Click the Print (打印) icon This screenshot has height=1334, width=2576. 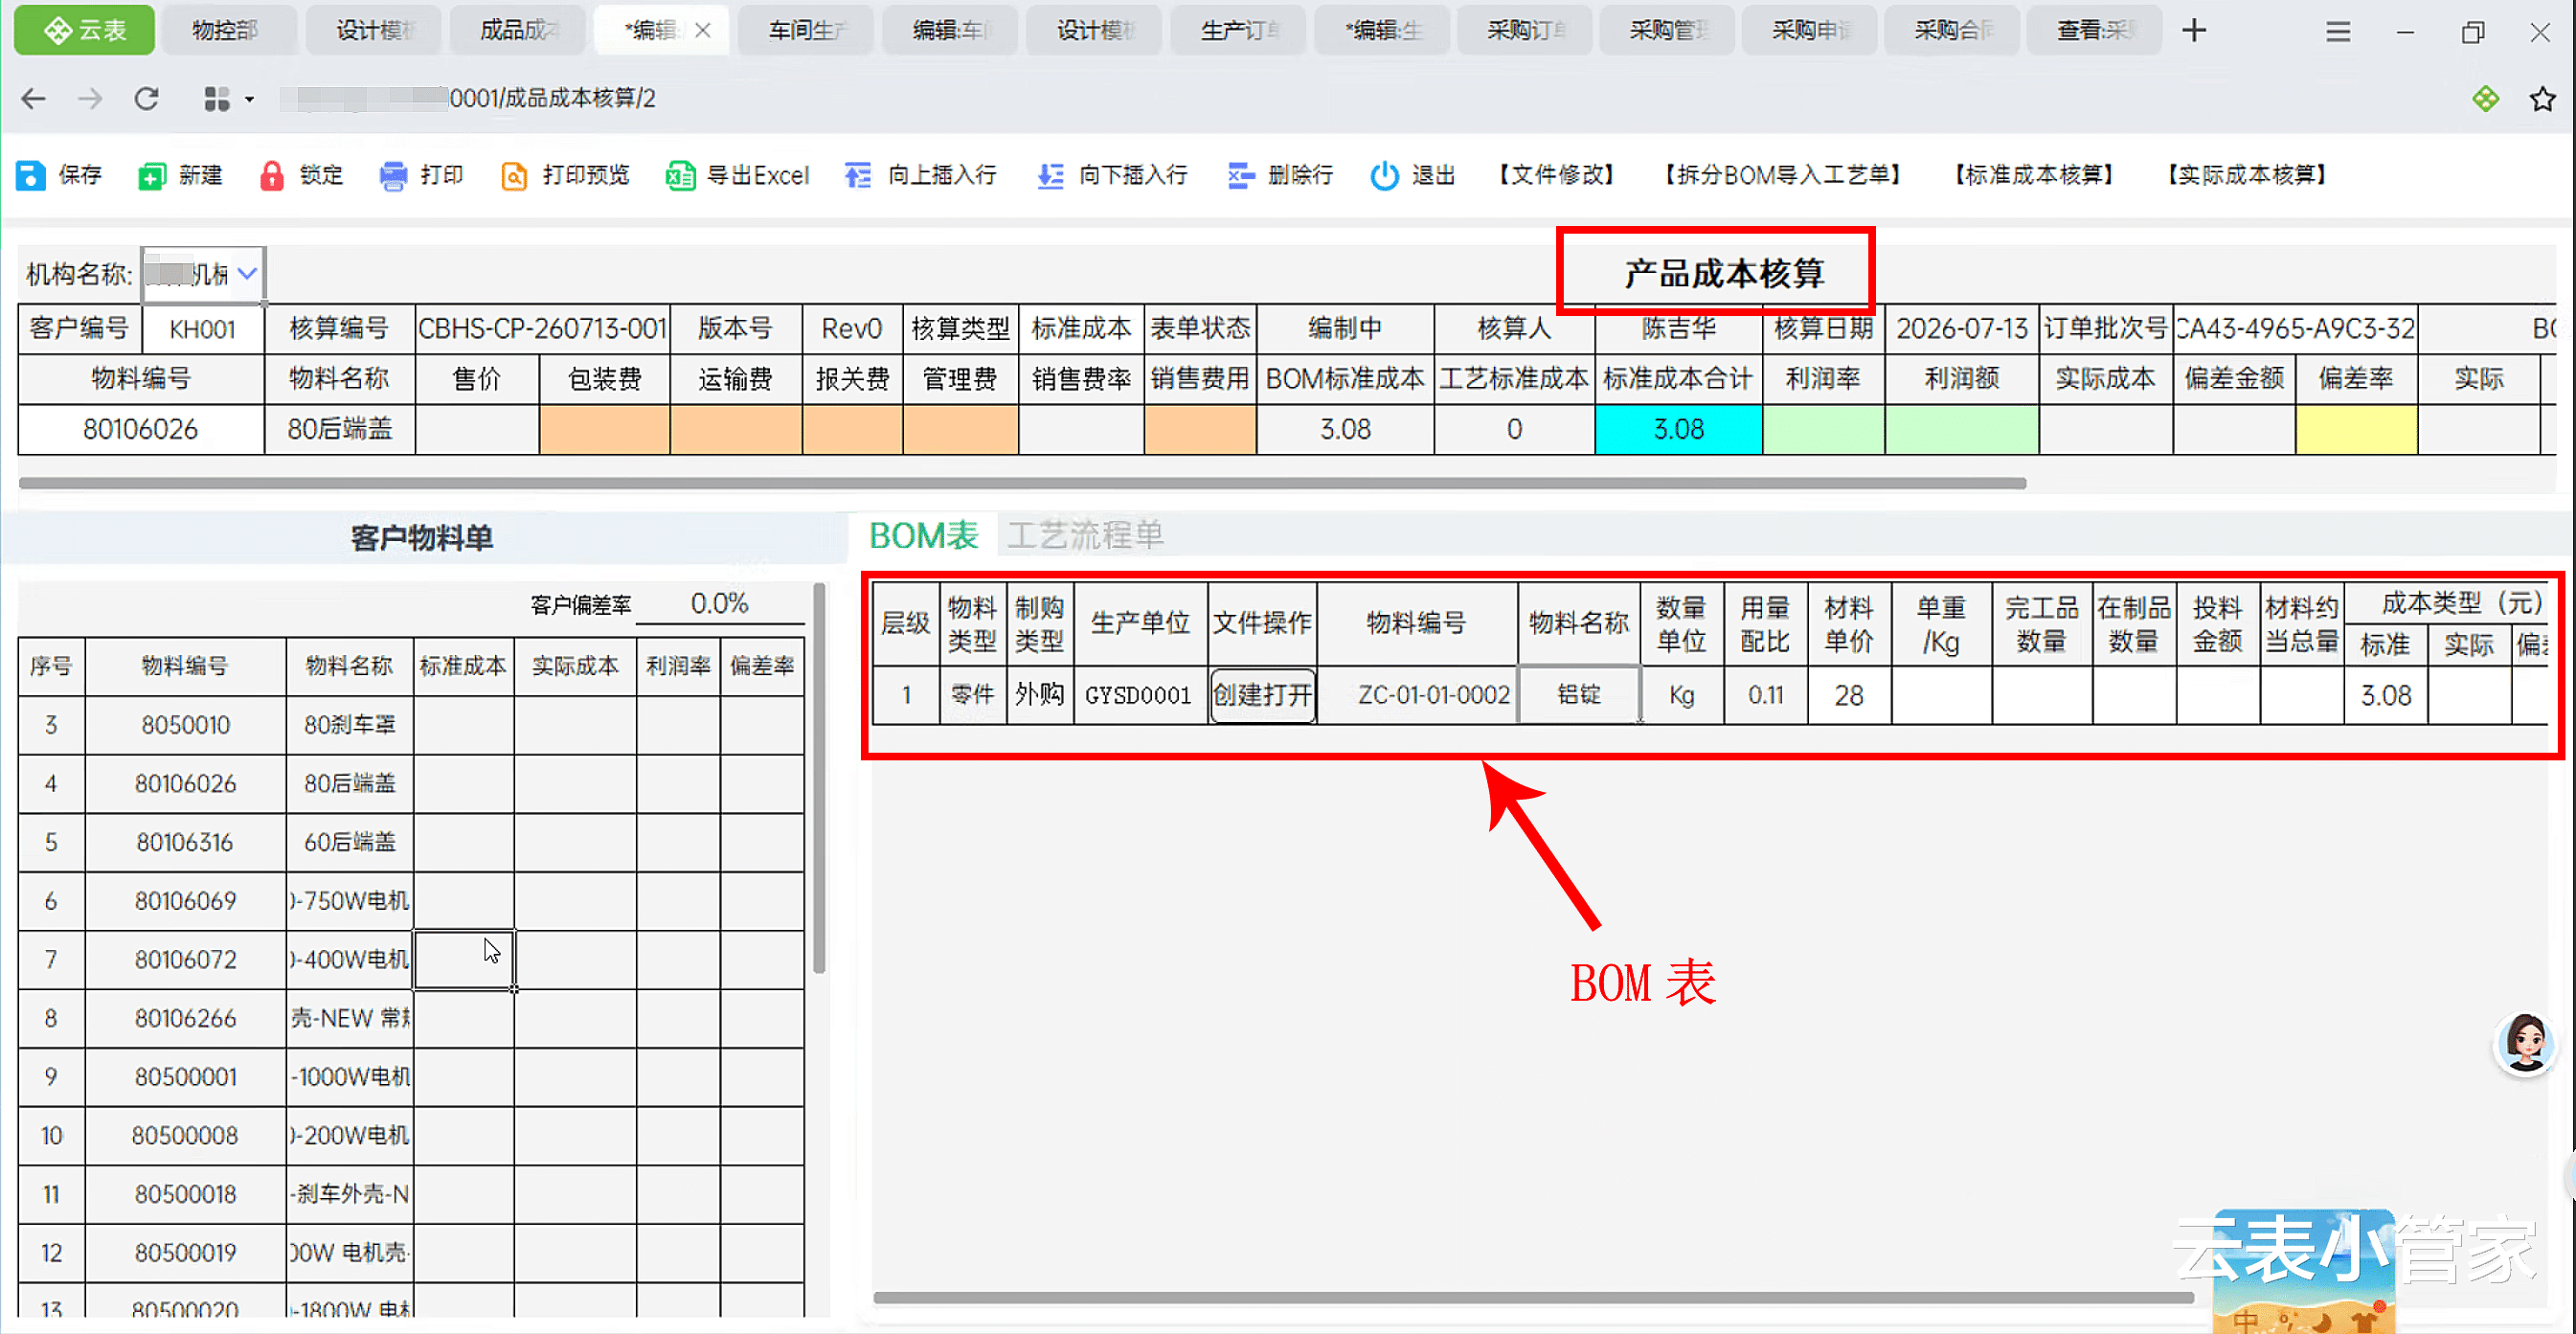[x=393, y=175]
